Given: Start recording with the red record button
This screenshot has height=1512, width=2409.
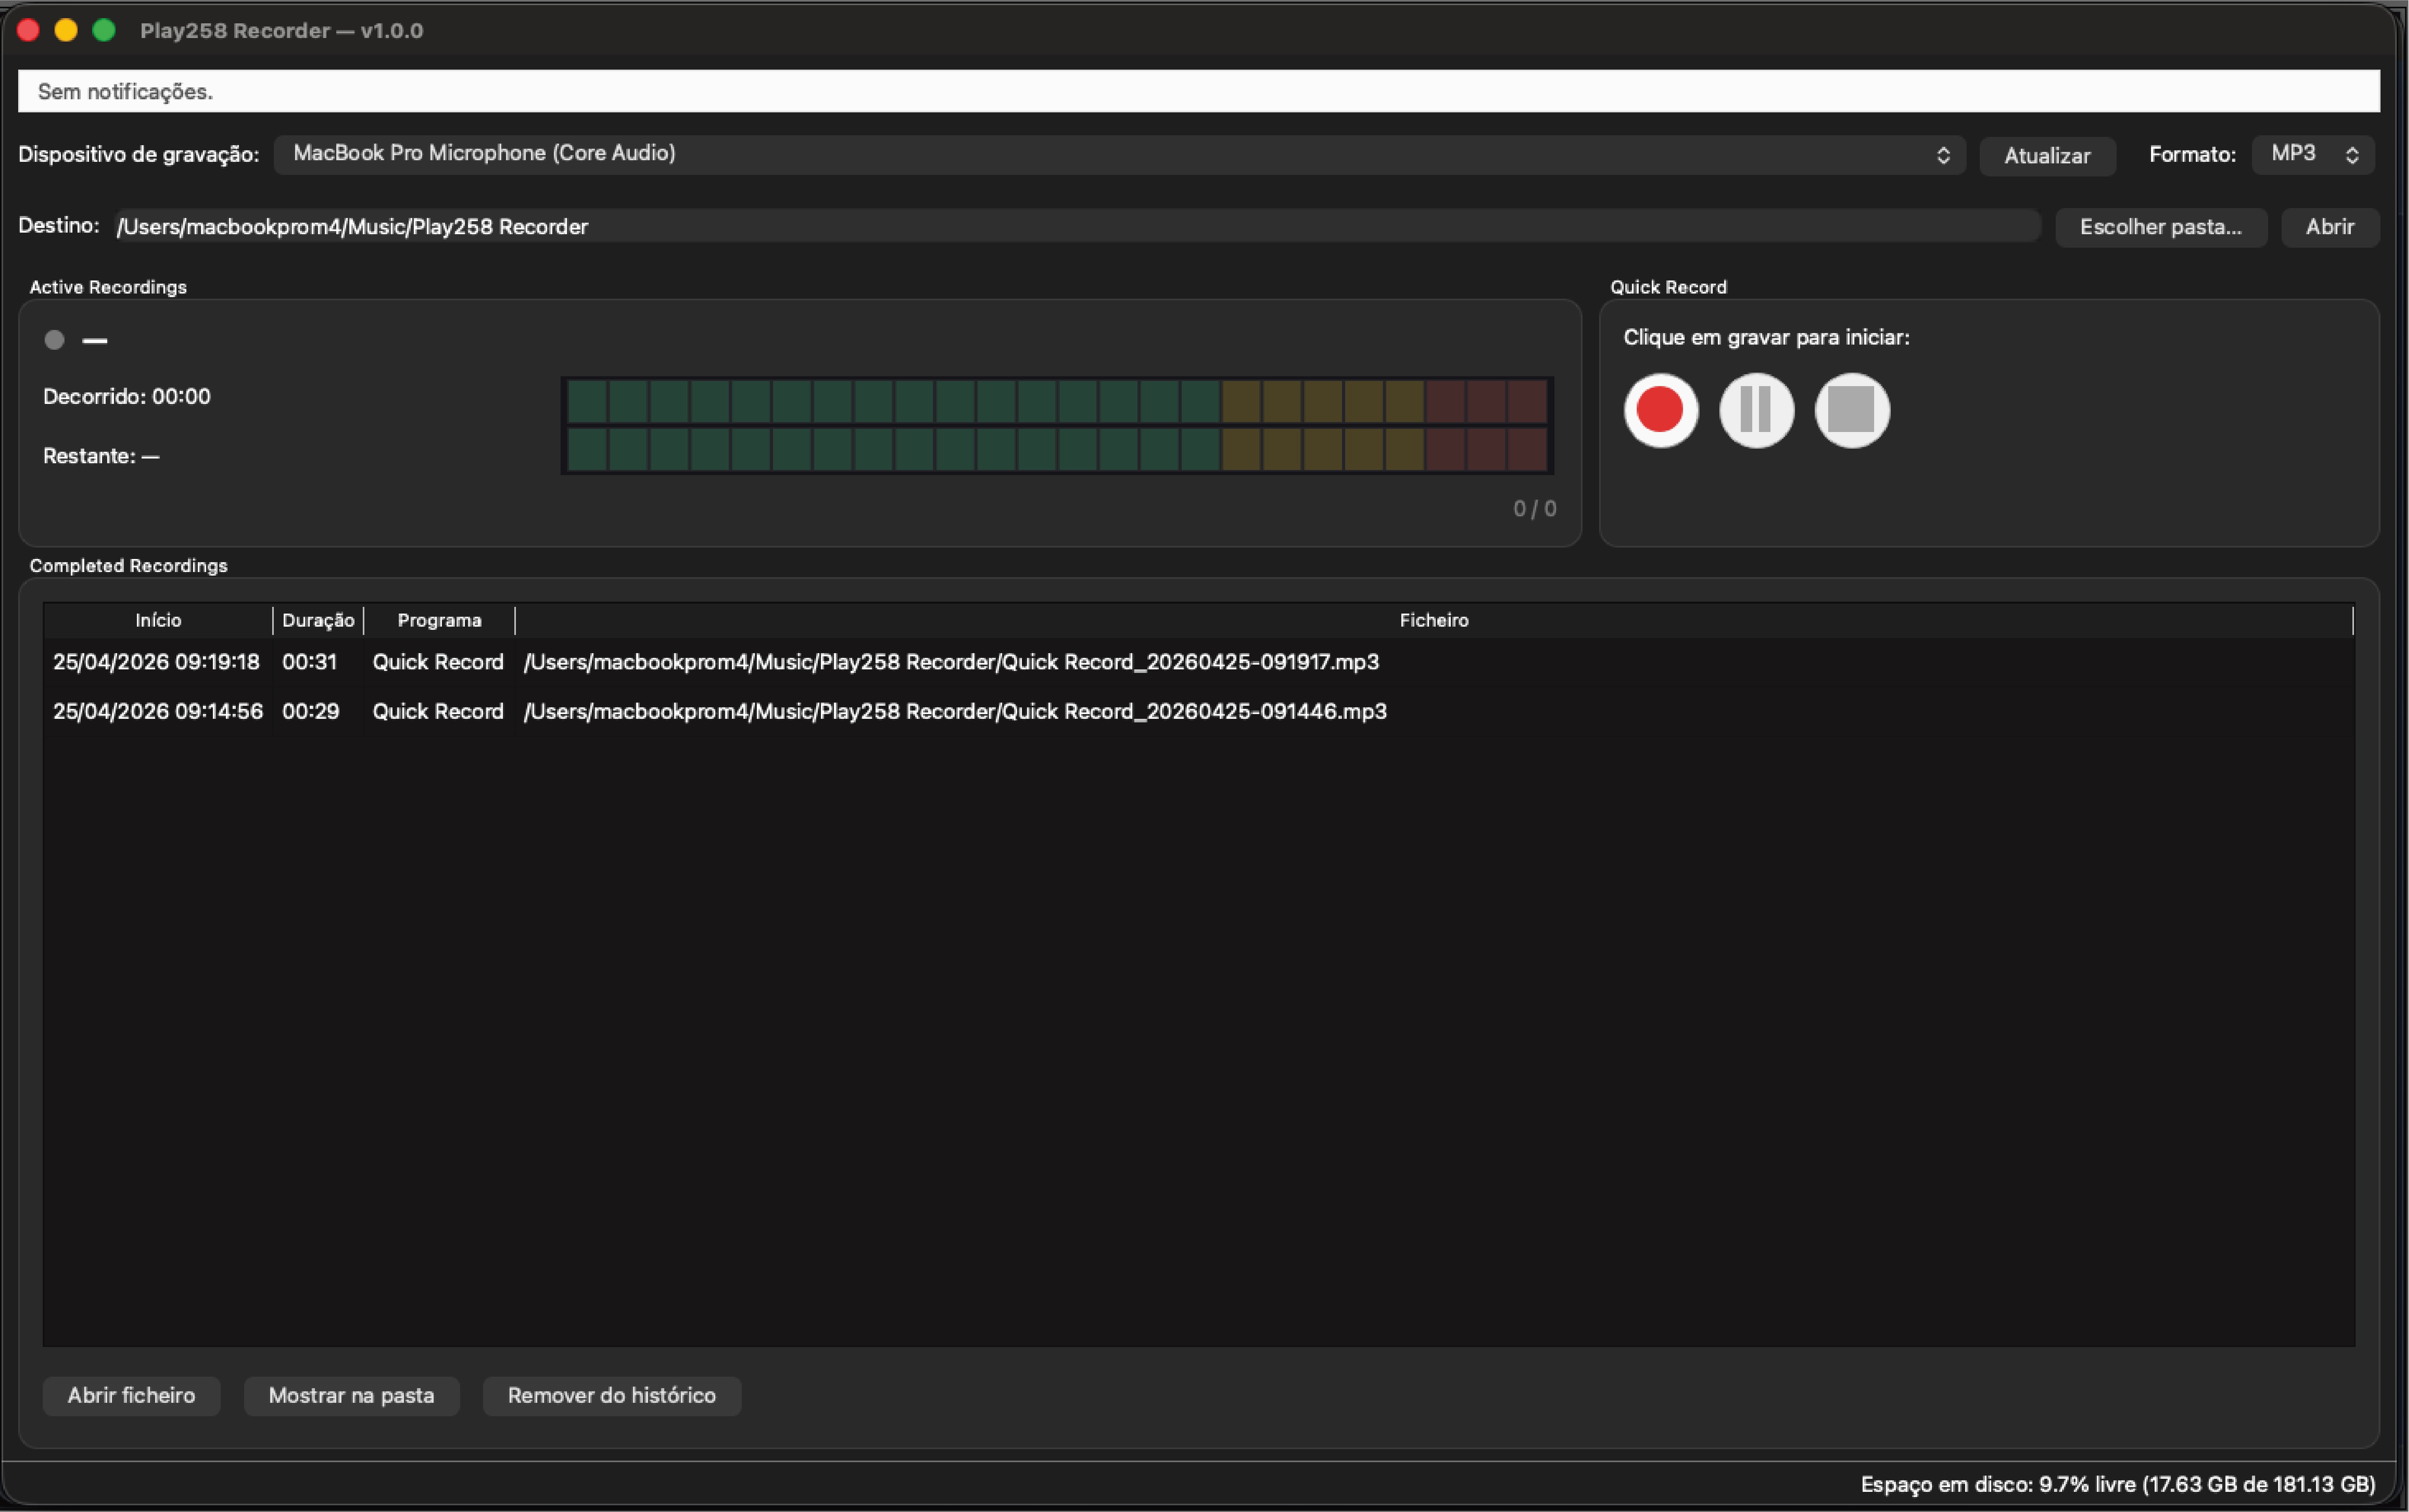Looking at the screenshot, I should coord(1660,410).
